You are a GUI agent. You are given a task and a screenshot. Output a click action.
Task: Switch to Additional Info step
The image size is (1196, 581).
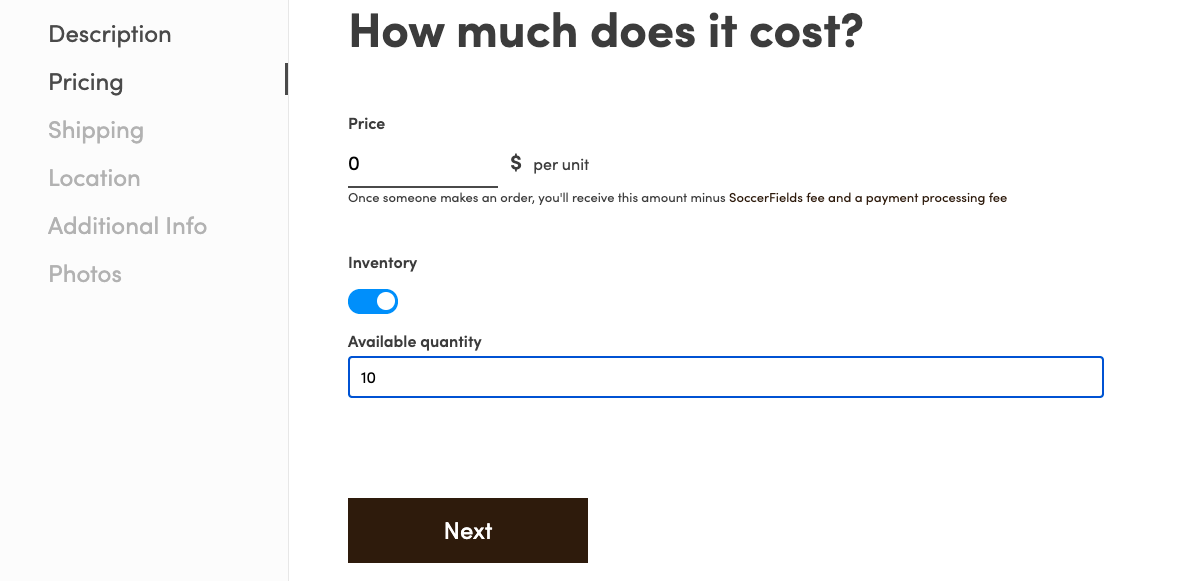coord(127,226)
